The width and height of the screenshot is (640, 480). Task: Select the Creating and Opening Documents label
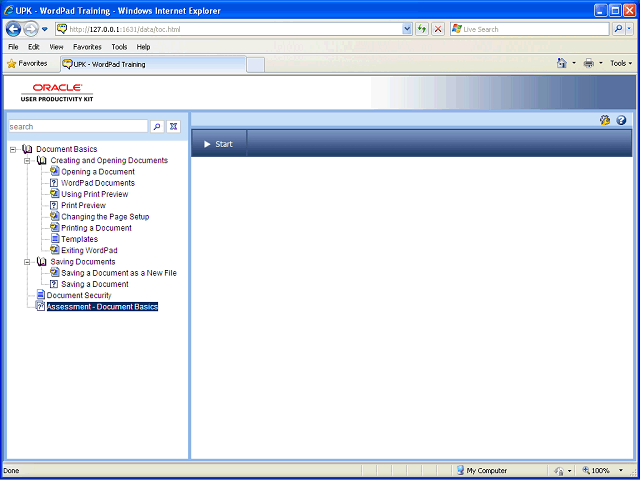tap(109, 160)
